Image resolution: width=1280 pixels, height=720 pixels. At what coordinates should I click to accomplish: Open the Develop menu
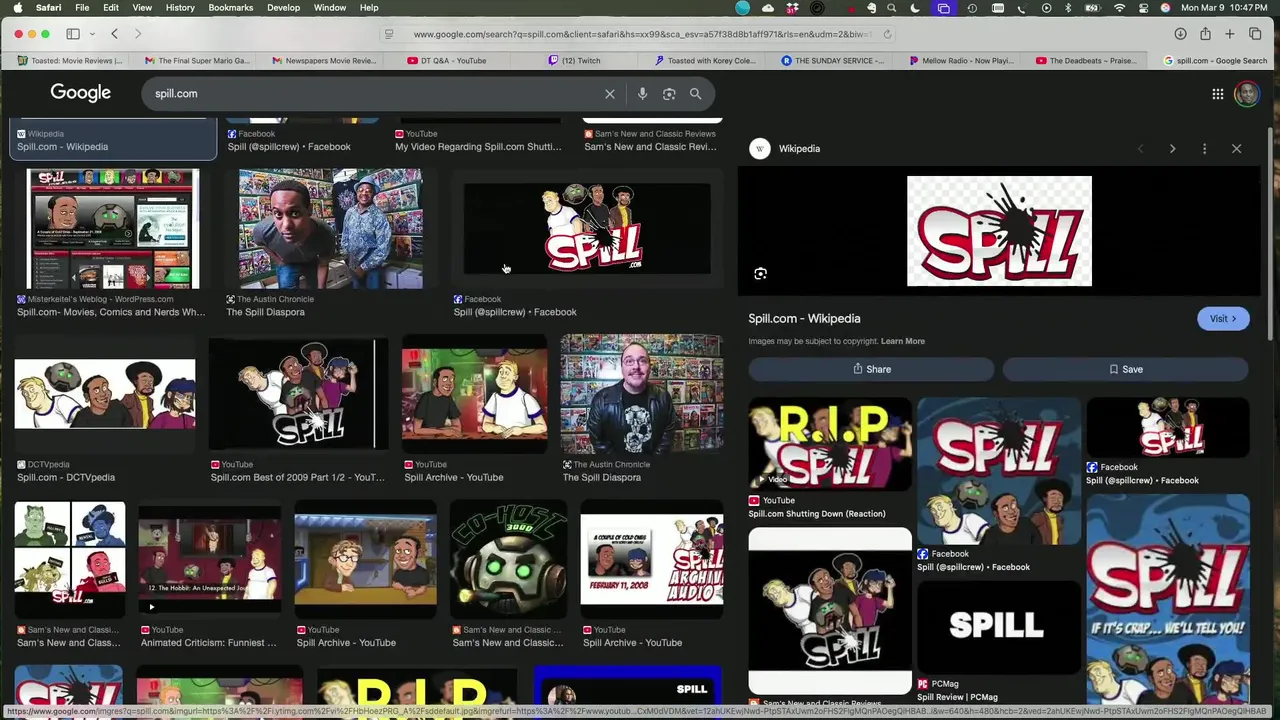283,8
